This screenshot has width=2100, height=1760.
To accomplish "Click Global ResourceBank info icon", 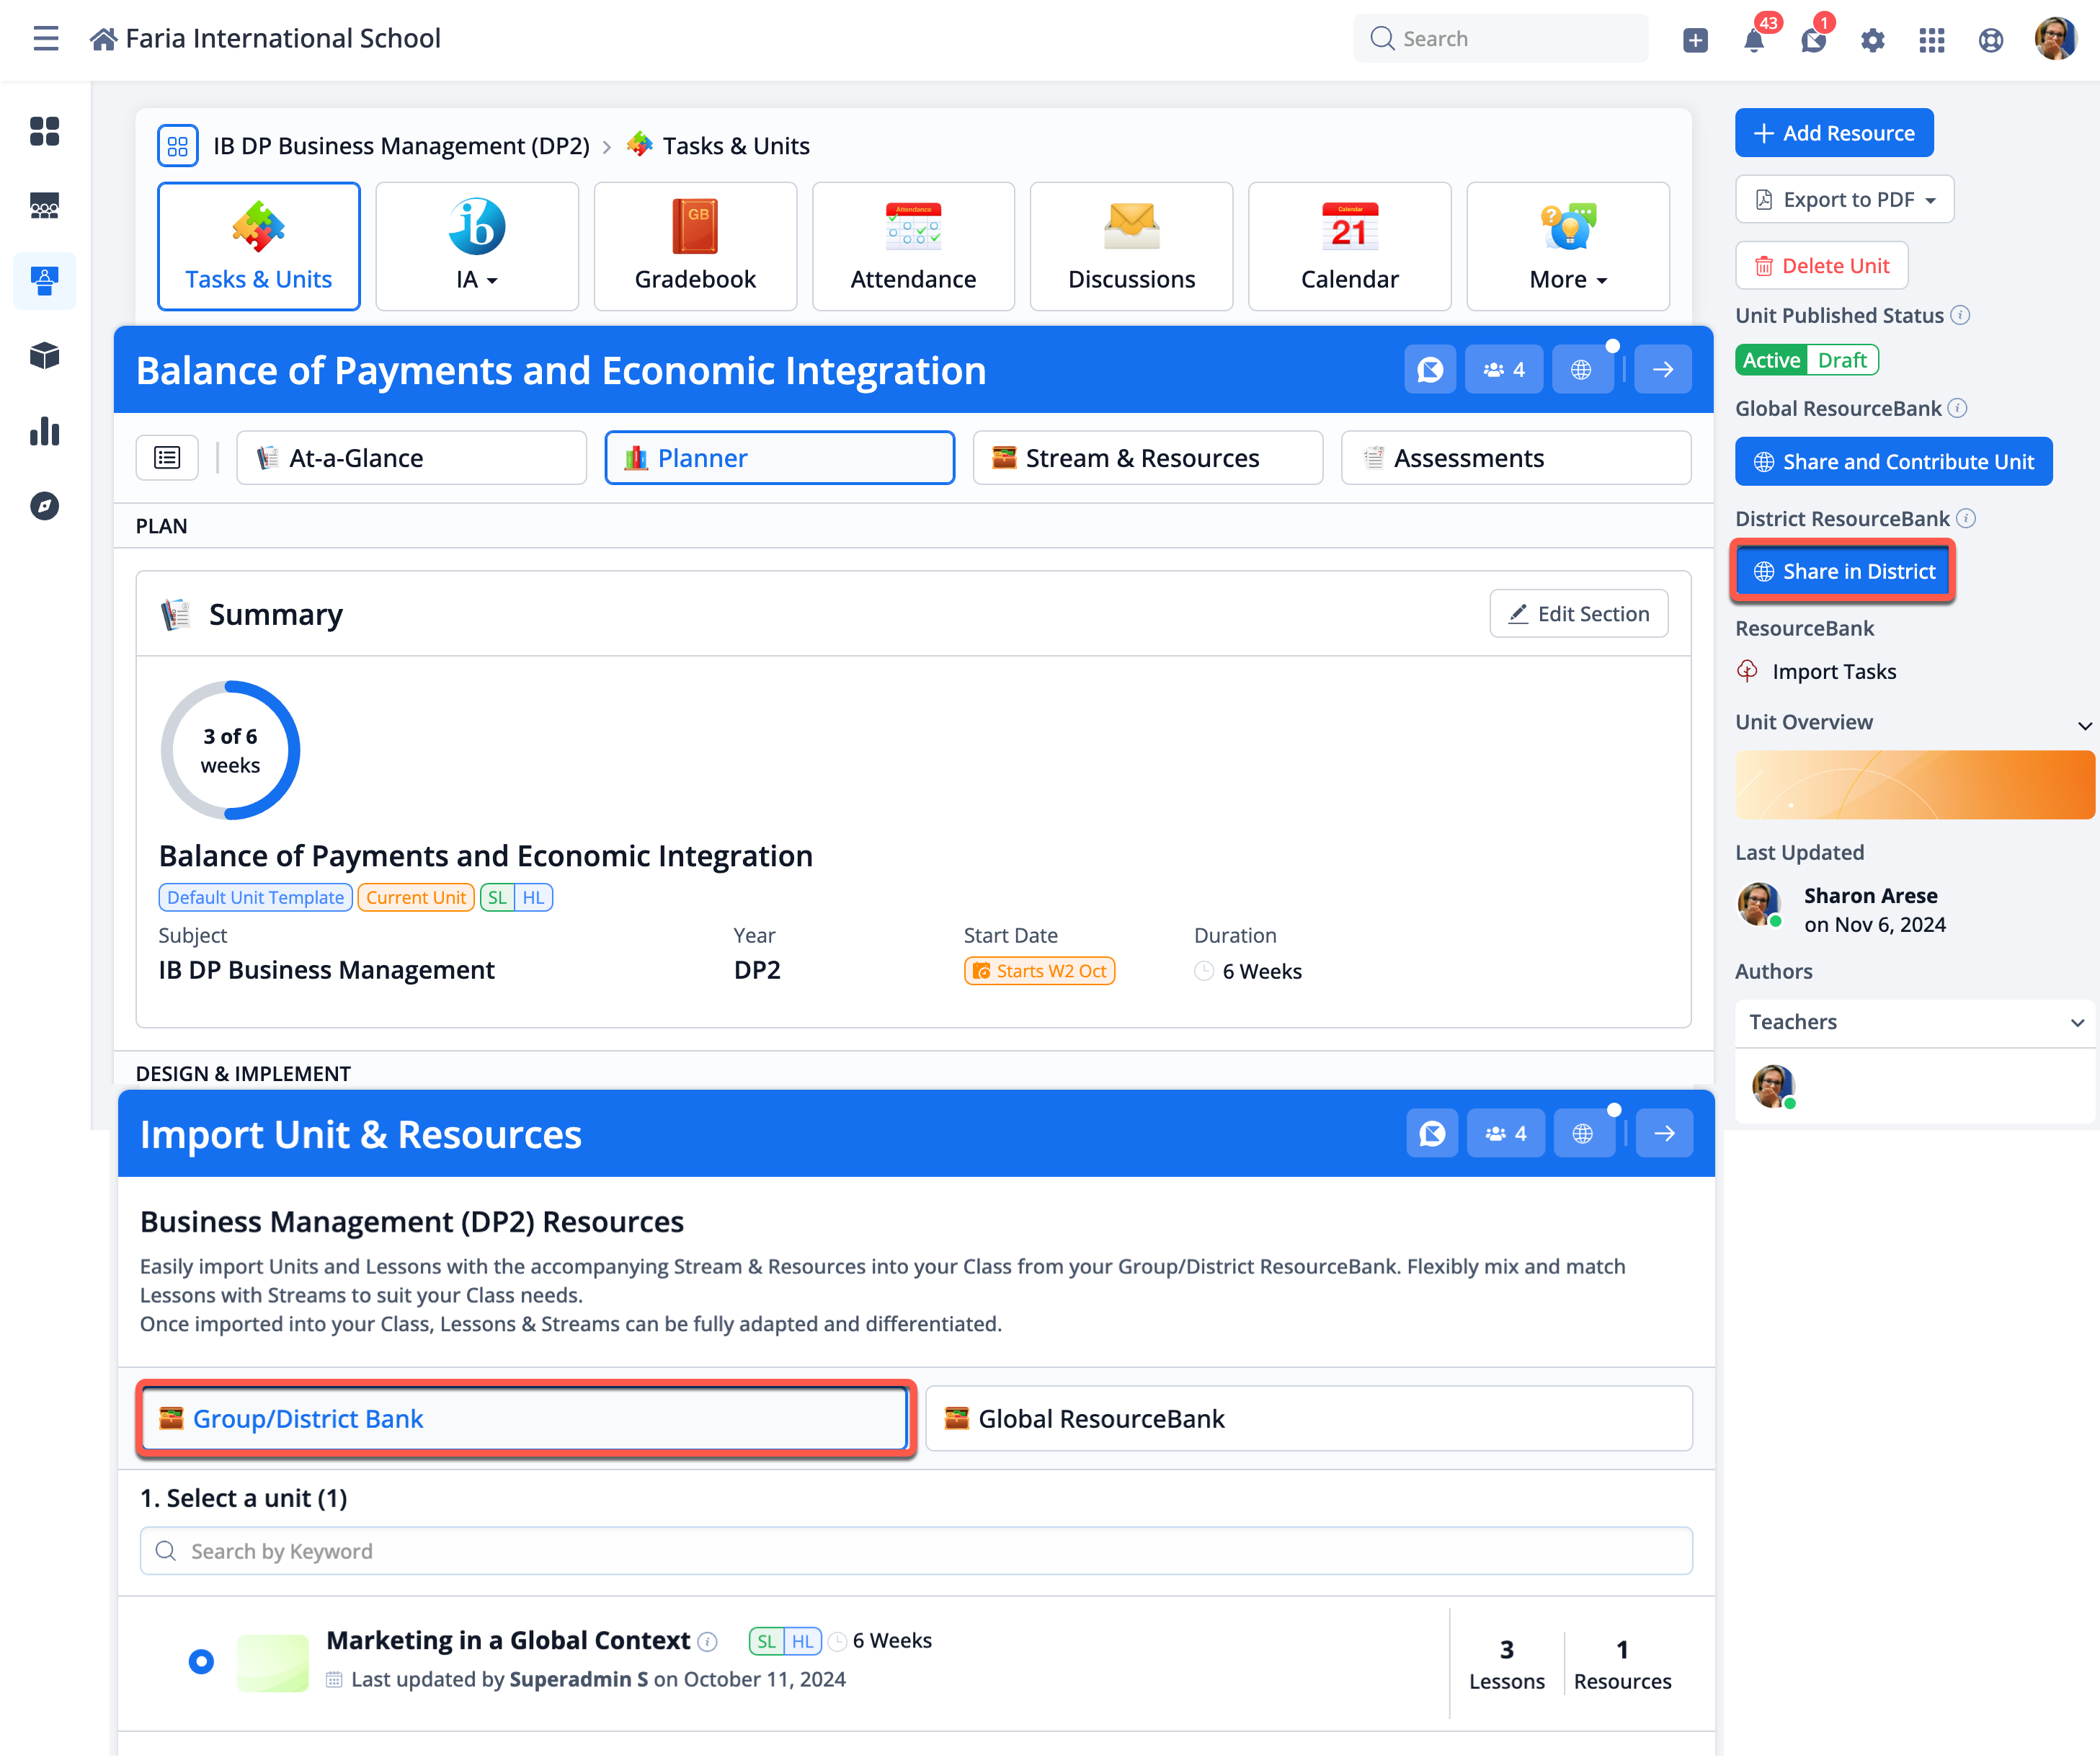I will 1958,408.
